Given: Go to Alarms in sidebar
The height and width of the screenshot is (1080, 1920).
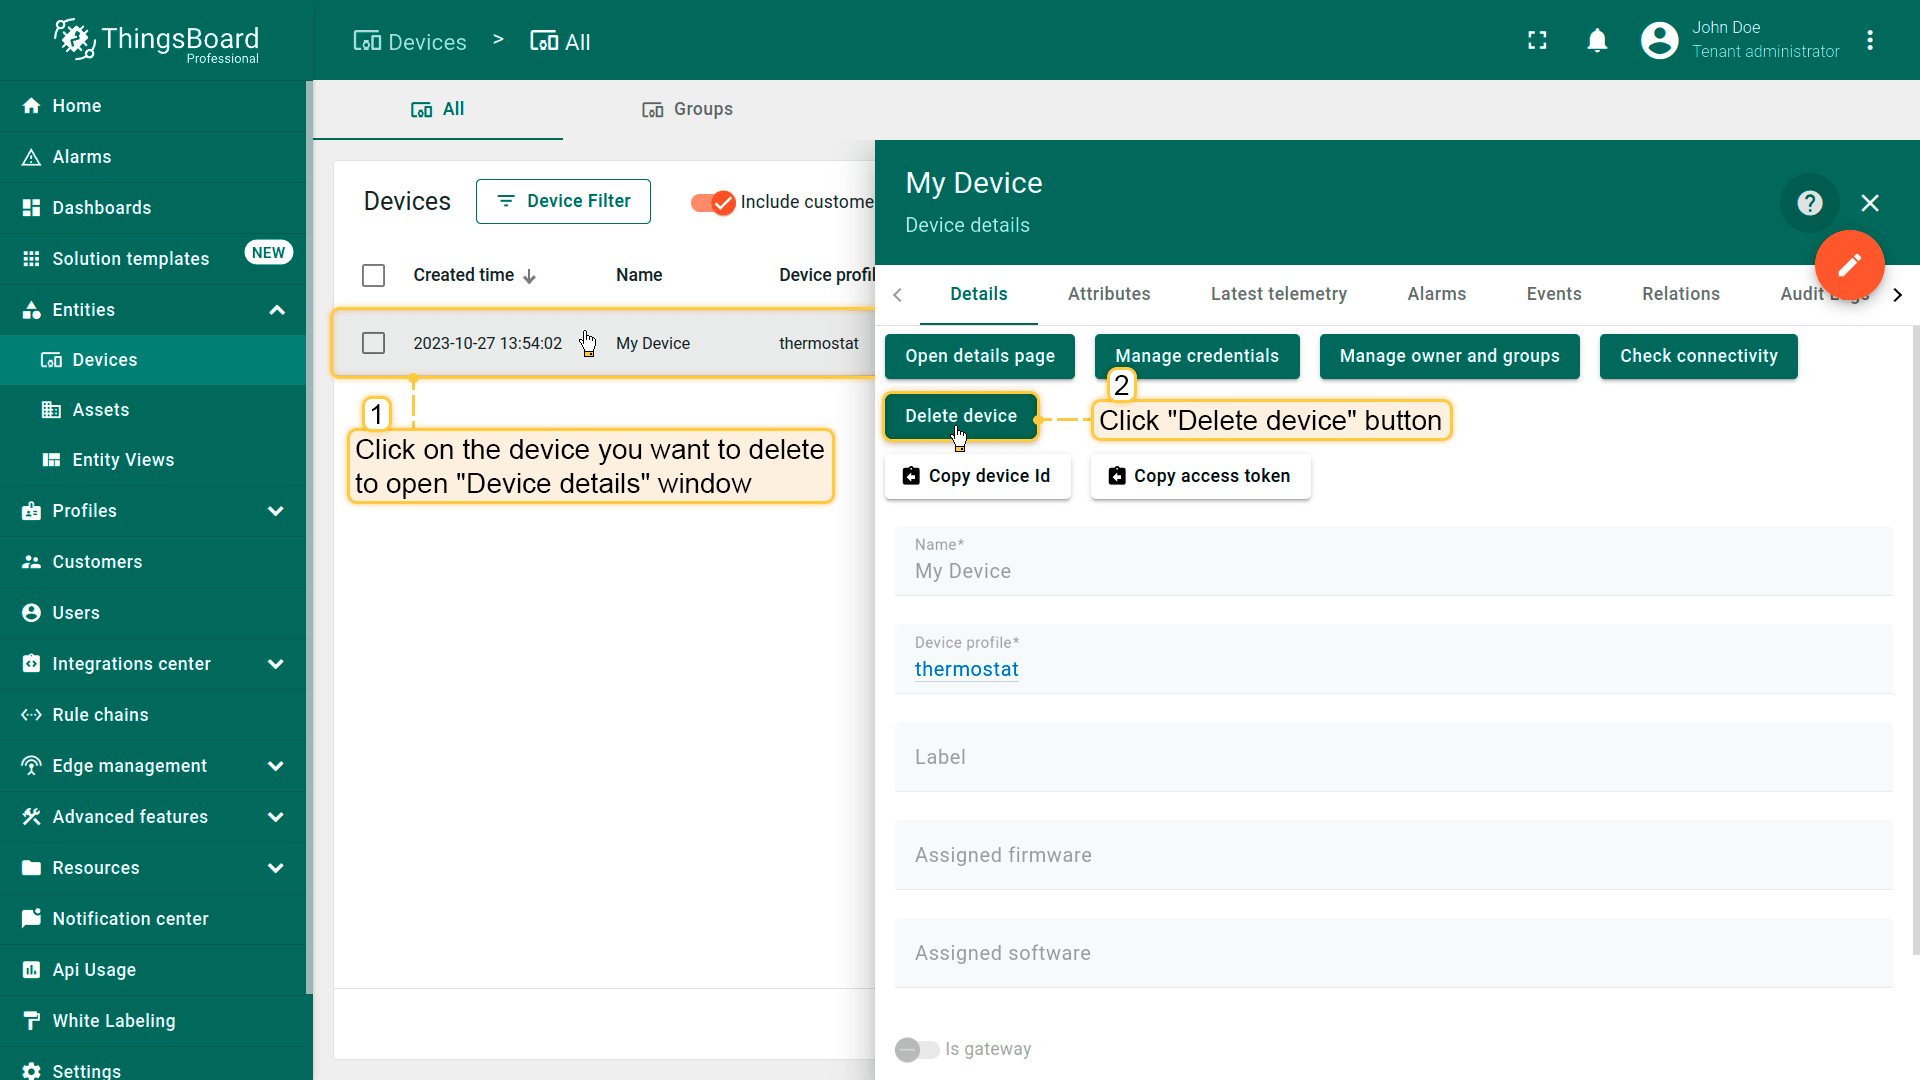Looking at the screenshot, I should pos(82,157).
